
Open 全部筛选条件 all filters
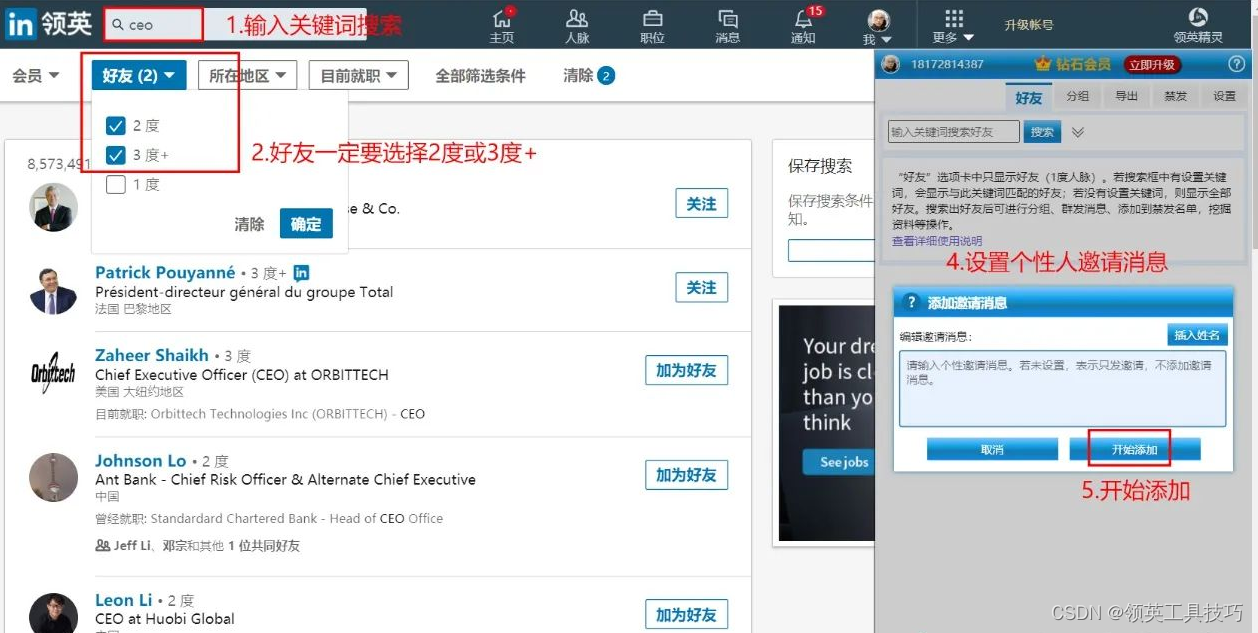pos(480,75)
